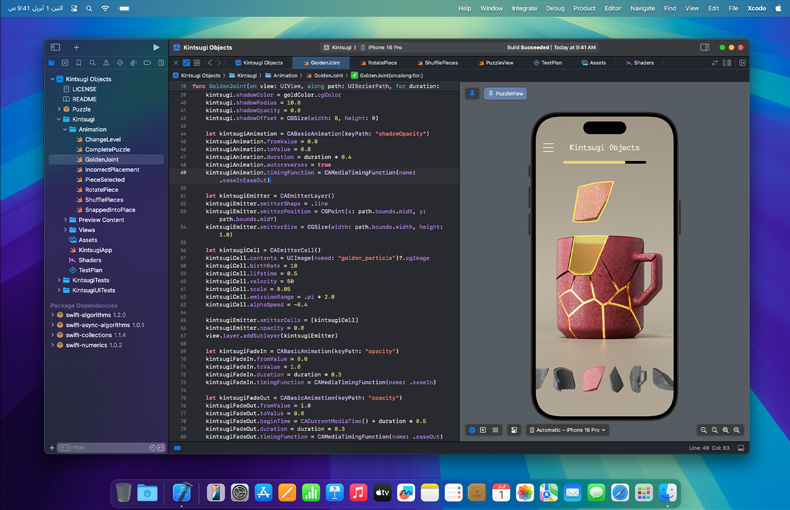Switch to the RotatePiece tab
790x510 pixels.
click(378, 63)
